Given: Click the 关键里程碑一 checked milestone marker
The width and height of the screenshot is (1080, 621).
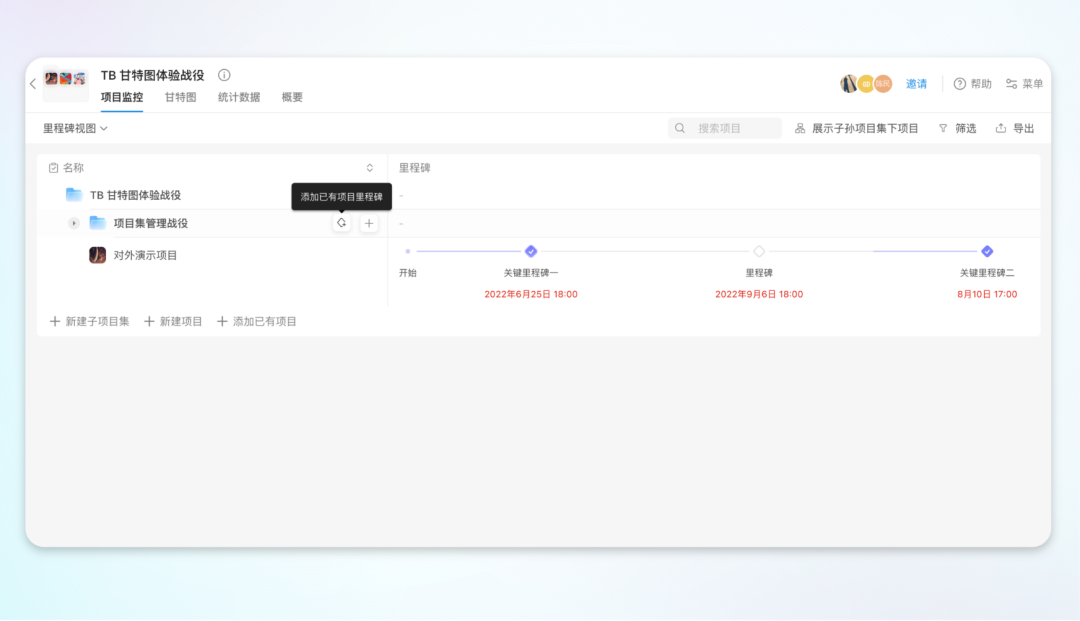Looking at the screenshot, I should coord(531,251).
